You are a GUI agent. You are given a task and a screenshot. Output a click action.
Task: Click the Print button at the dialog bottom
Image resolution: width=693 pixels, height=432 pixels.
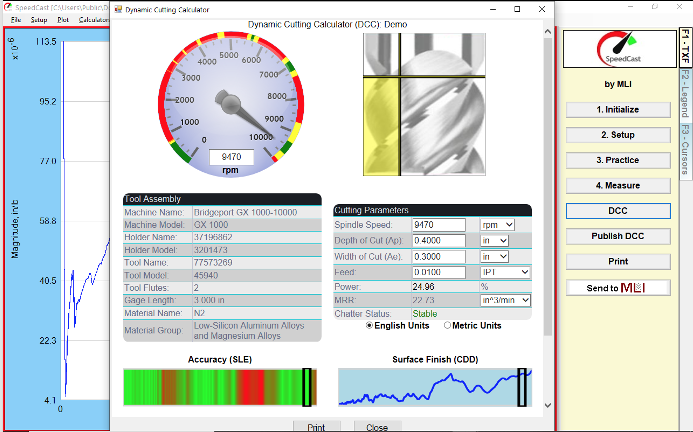pyautogui.click(x=316, y=426)
